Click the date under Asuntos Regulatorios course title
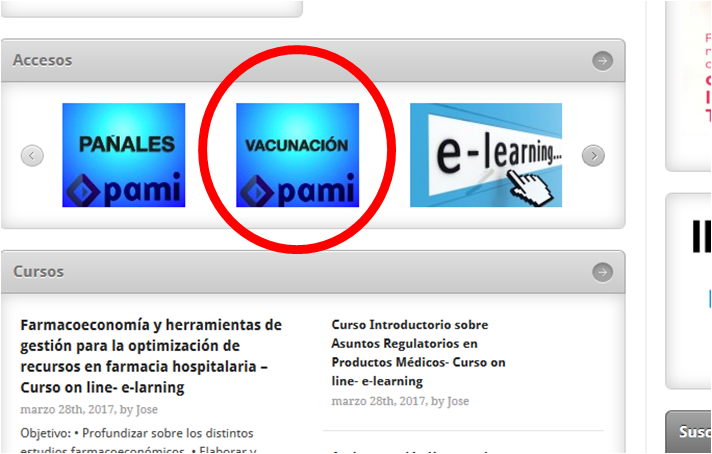 tap(400, 401)
